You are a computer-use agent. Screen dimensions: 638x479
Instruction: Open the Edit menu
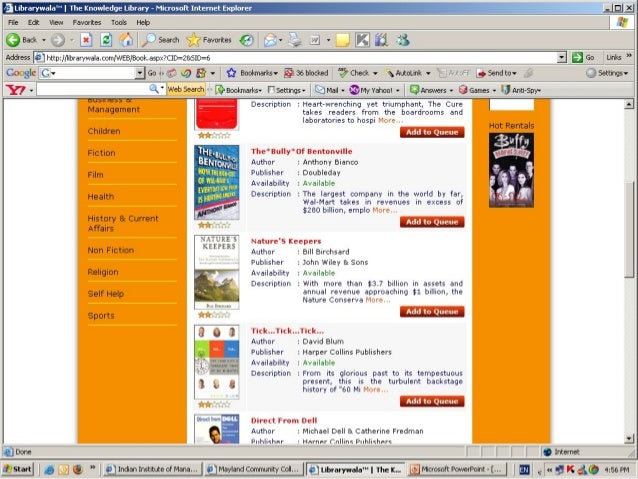coord(34,22)
